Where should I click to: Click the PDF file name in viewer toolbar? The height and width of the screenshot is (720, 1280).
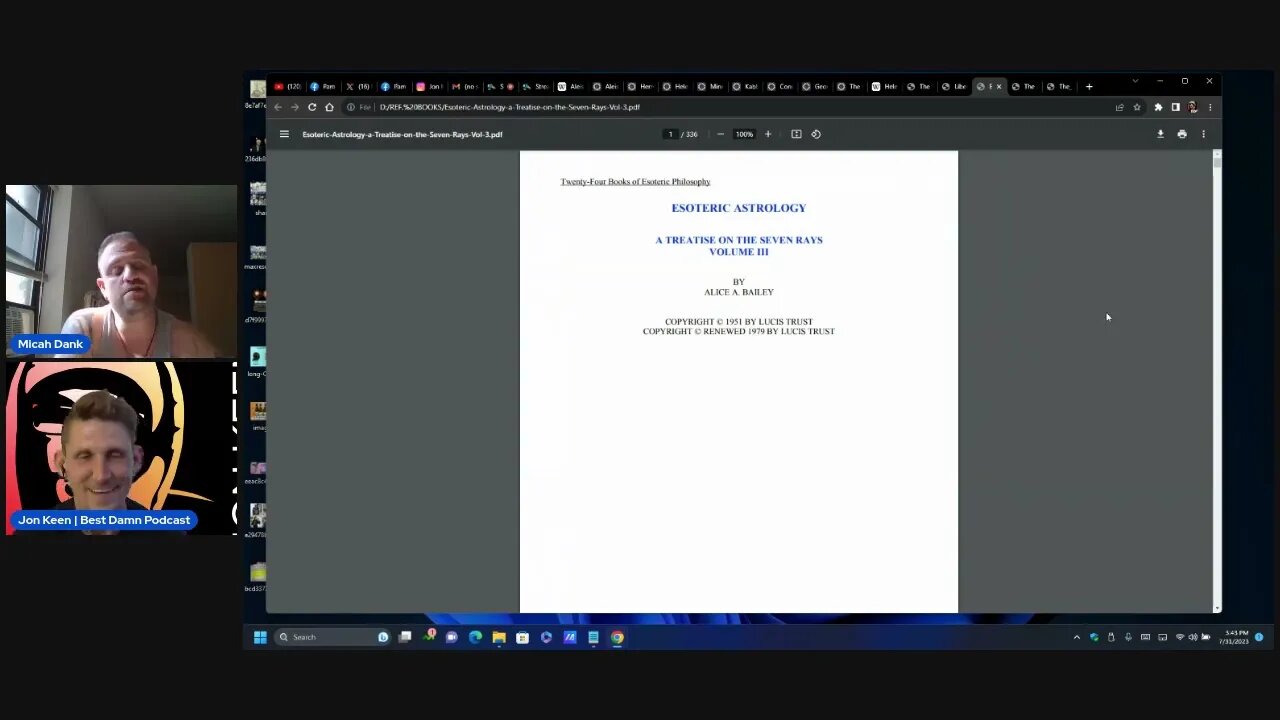[402, 134]
